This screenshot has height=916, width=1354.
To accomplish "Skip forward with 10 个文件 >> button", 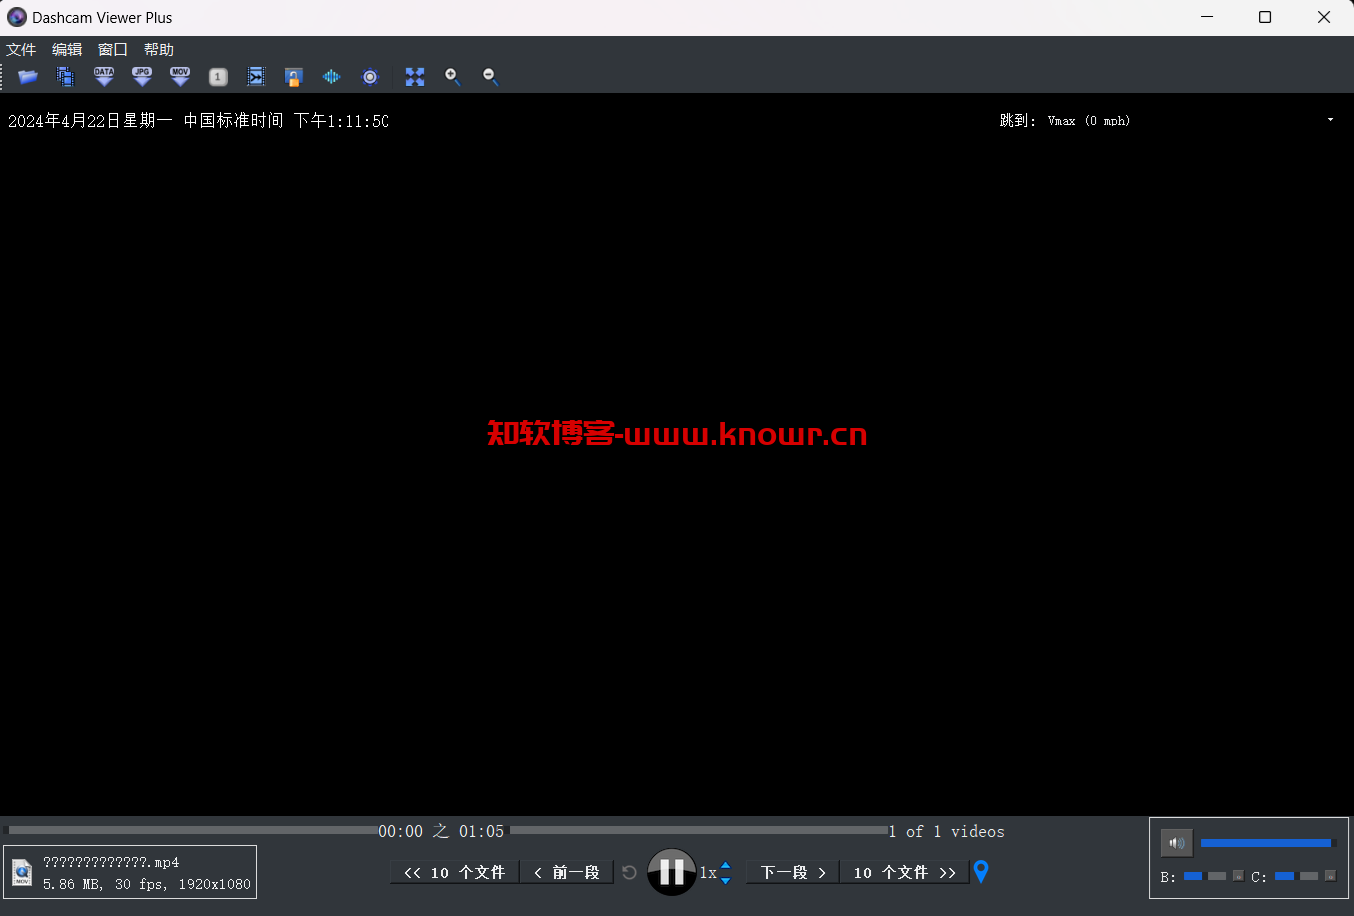I will 905,873.
